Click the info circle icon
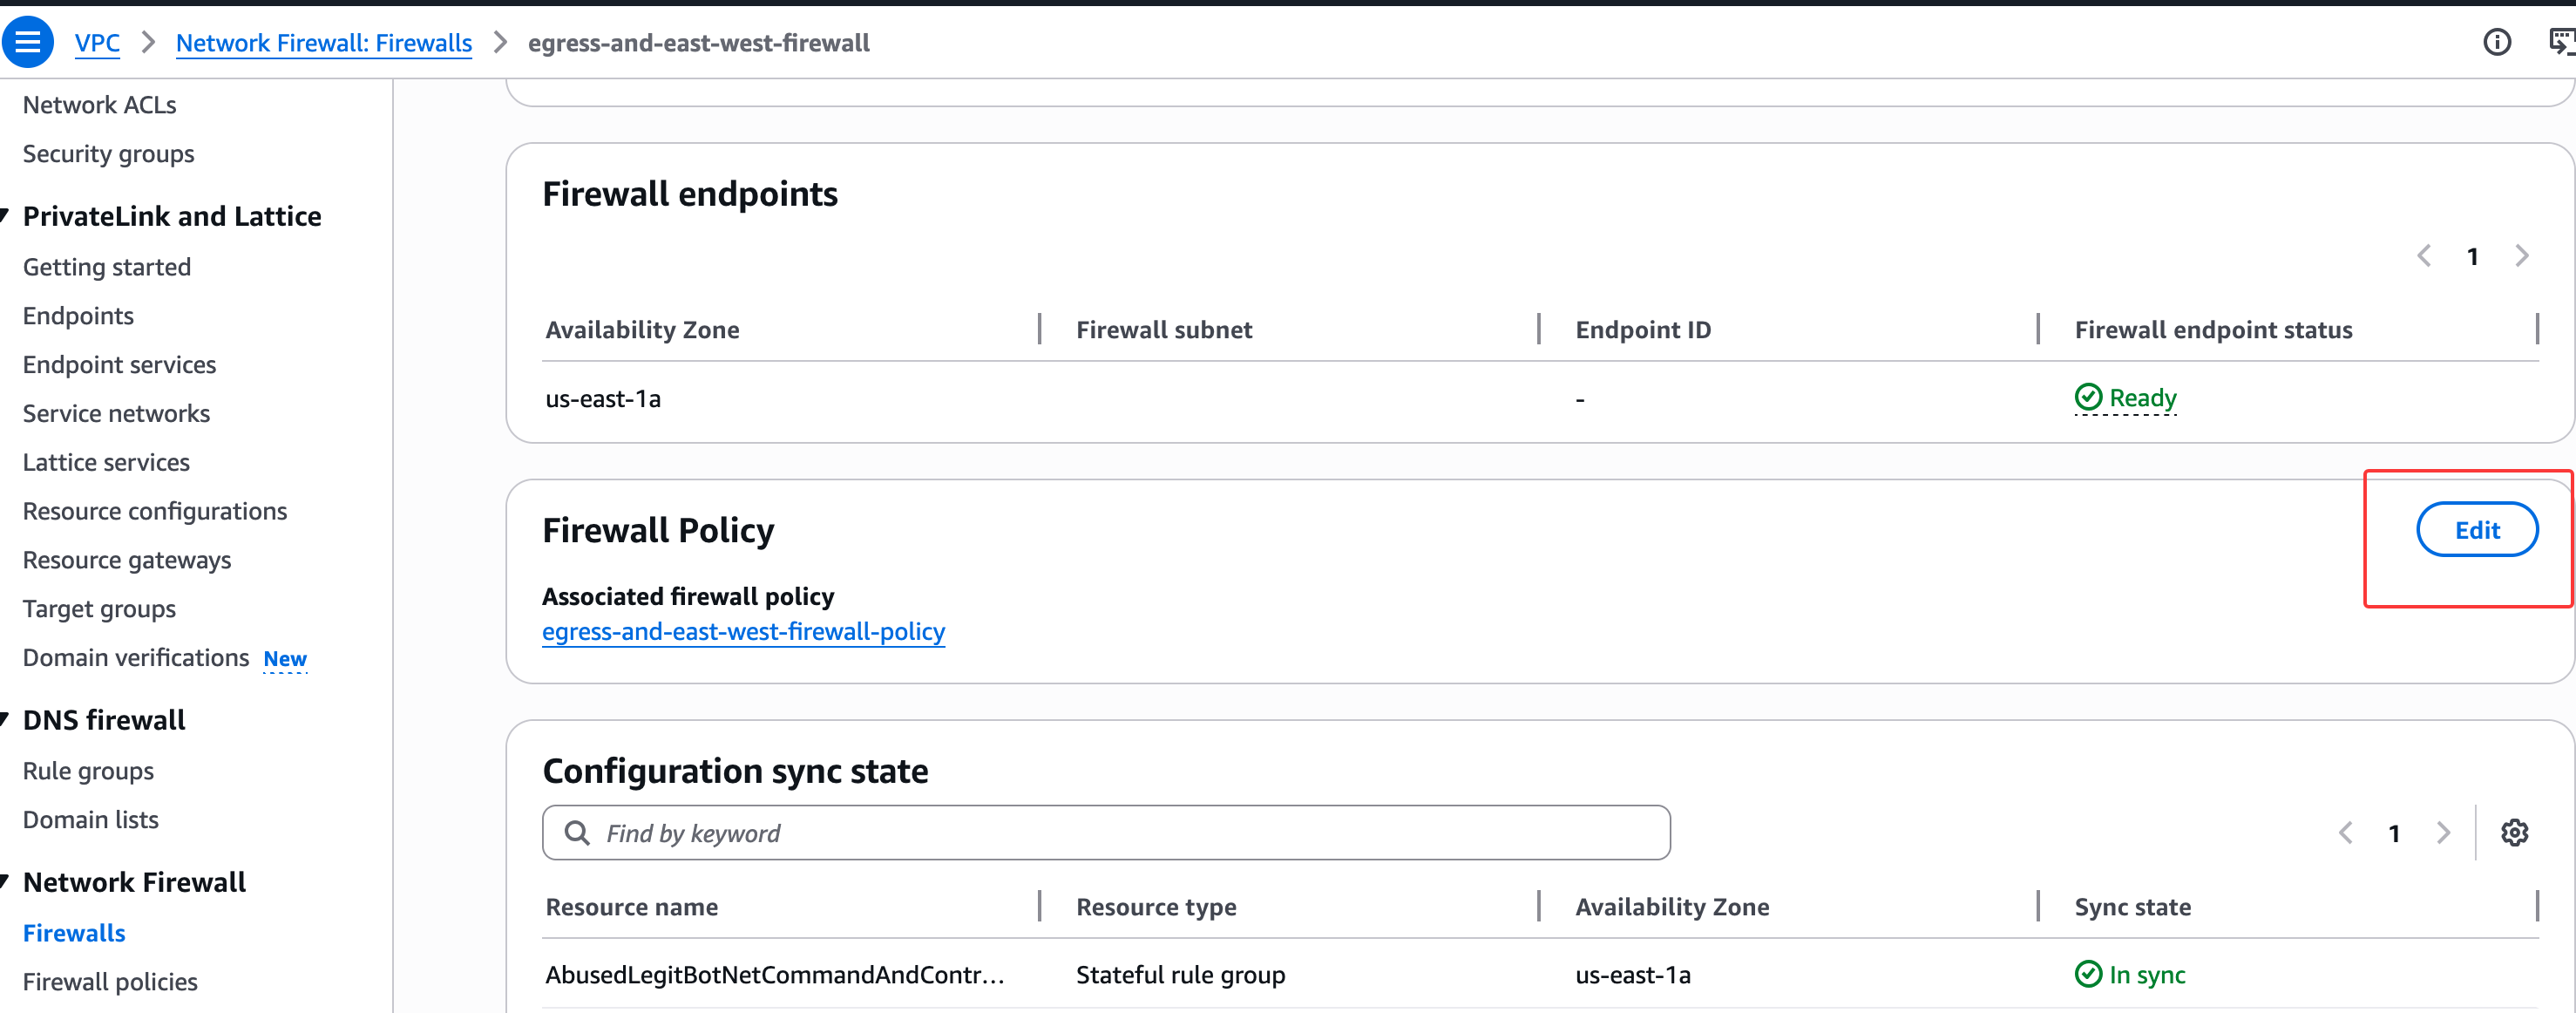Image resolution: width=2576 pixels, height=1013 pixels. point(2497,42)
